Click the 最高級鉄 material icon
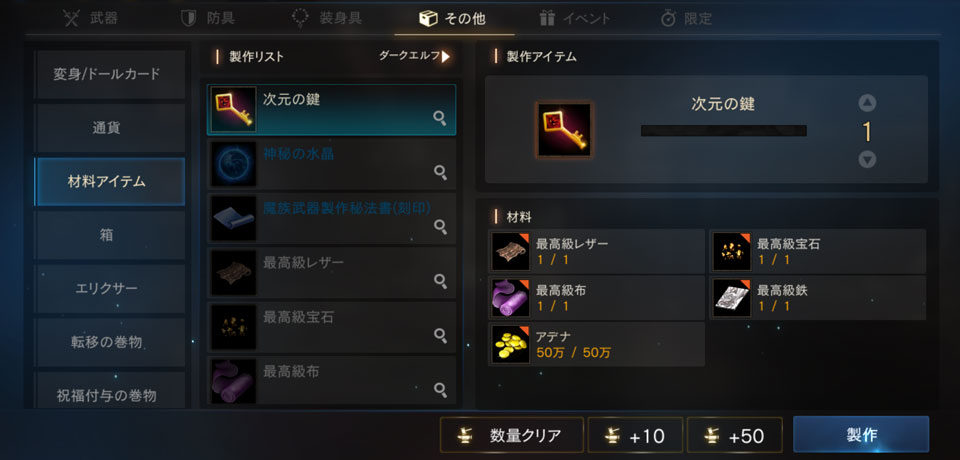Image resolution: width=960 pixels, height=460 pixels. (x=732, y=298)
